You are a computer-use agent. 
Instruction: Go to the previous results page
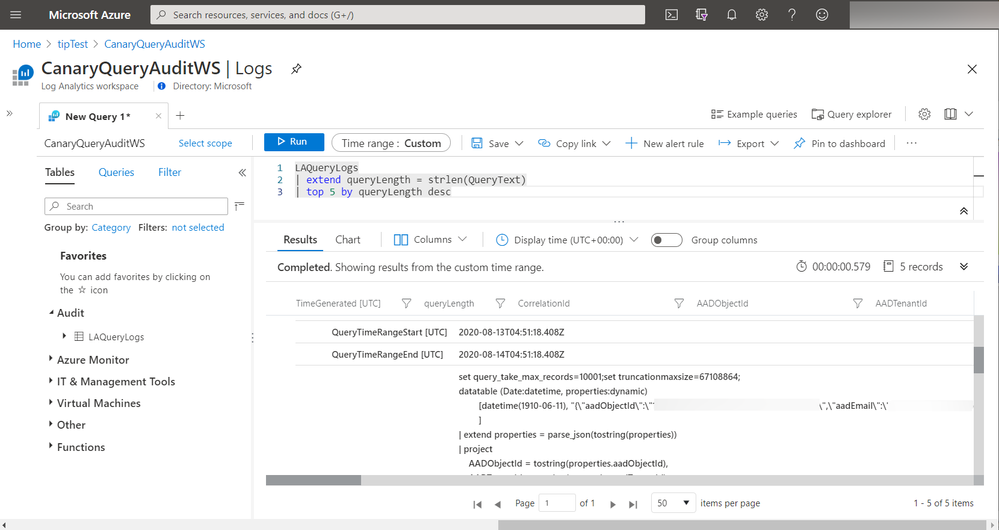[x=498, y=504]
